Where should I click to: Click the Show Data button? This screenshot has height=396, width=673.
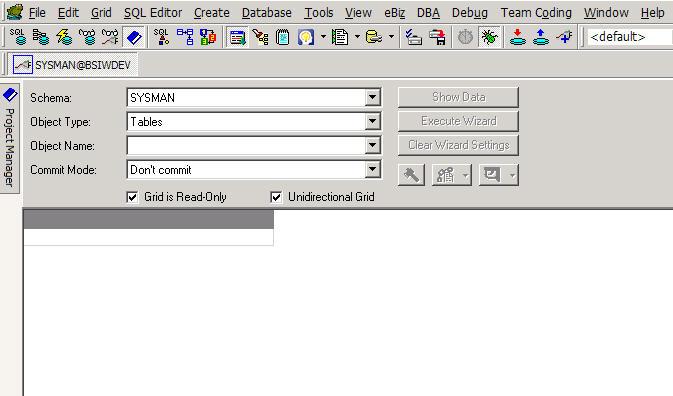[458, 97]
